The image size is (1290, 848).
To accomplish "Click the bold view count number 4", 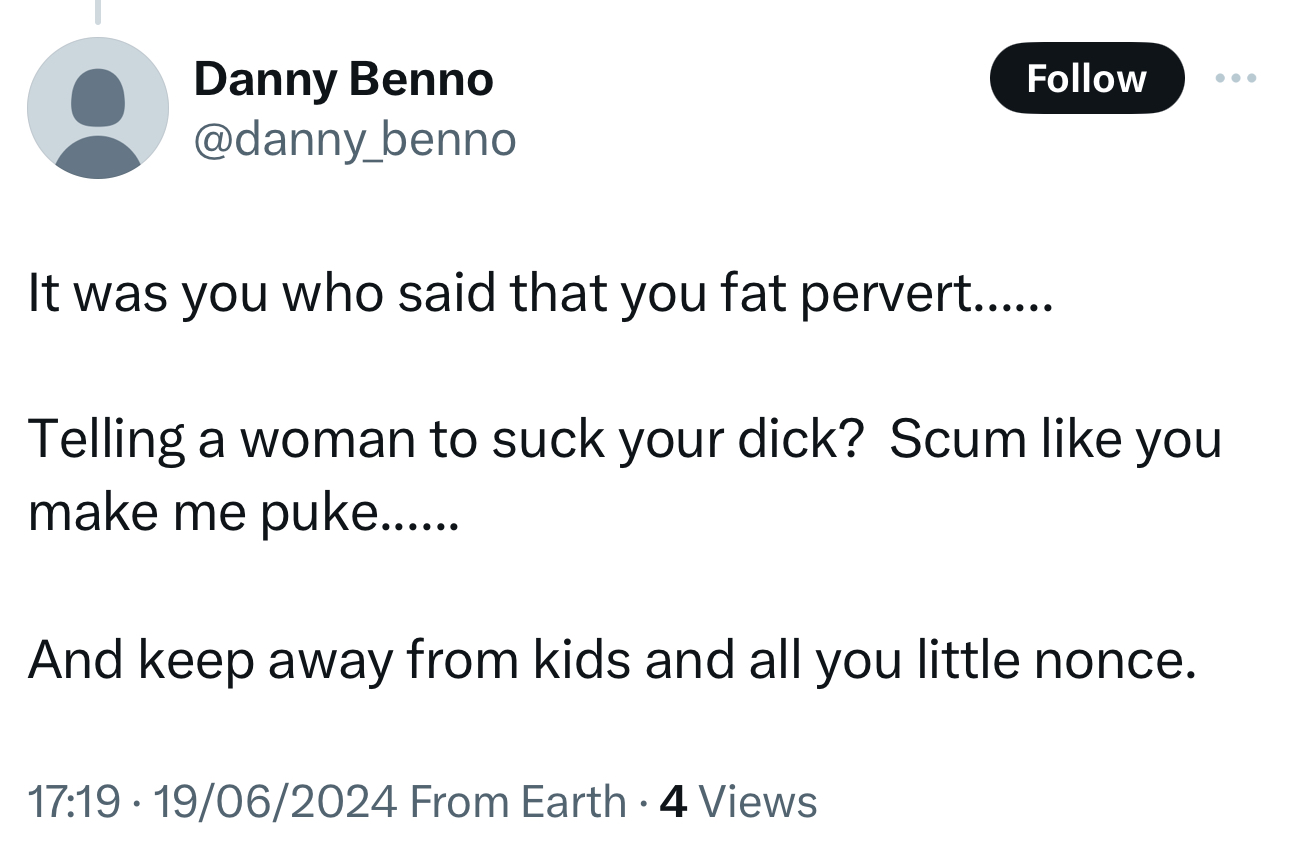I will 674,802.
